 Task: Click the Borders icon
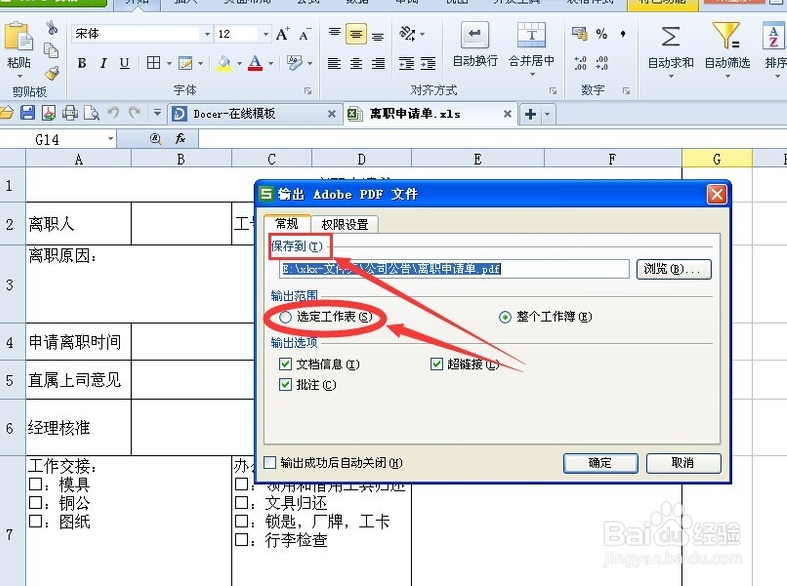154,63
